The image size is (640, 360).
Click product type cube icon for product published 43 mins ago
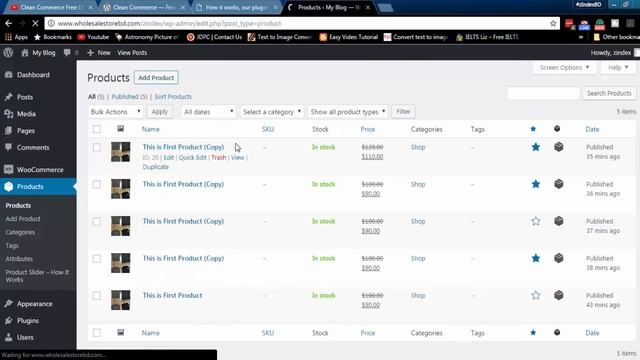point(558,295)
